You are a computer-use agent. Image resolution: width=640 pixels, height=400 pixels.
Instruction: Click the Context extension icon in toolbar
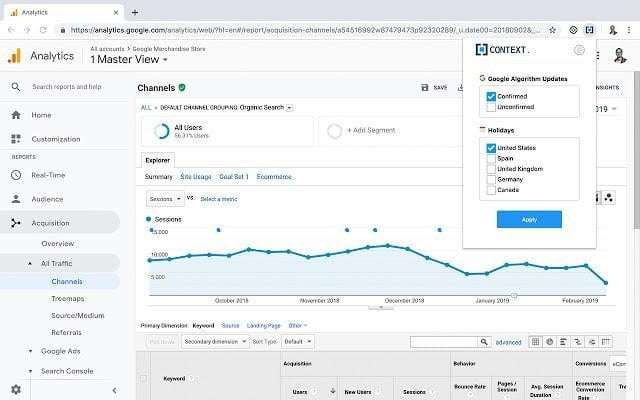coord(589,29)
